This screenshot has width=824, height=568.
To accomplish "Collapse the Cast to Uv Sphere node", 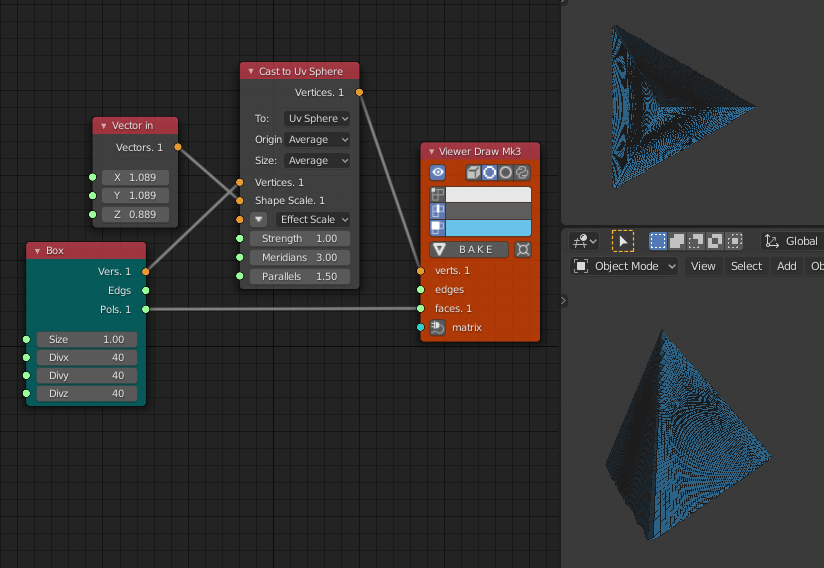I will 251,71.
